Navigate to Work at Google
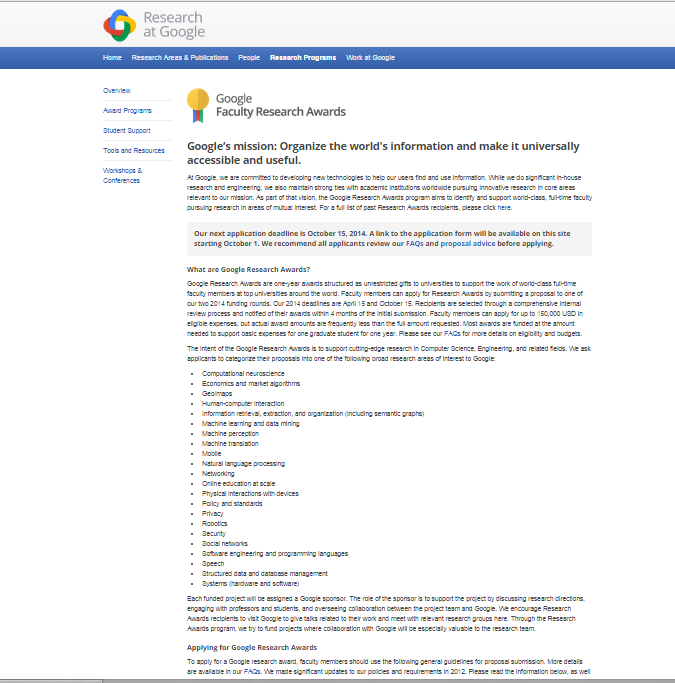Image resolution: width=675 pixels, height=683 pixels. click(x=371, y=58)
